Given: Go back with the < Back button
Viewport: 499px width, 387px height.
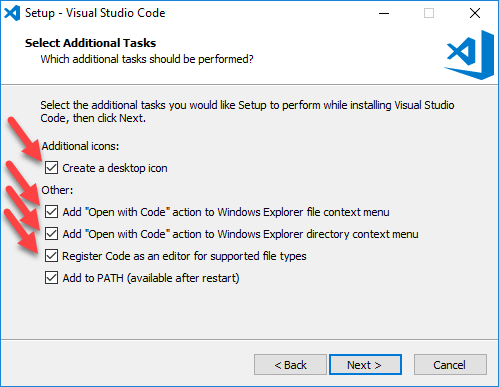Looking at the screenshot, I should 290,365.
